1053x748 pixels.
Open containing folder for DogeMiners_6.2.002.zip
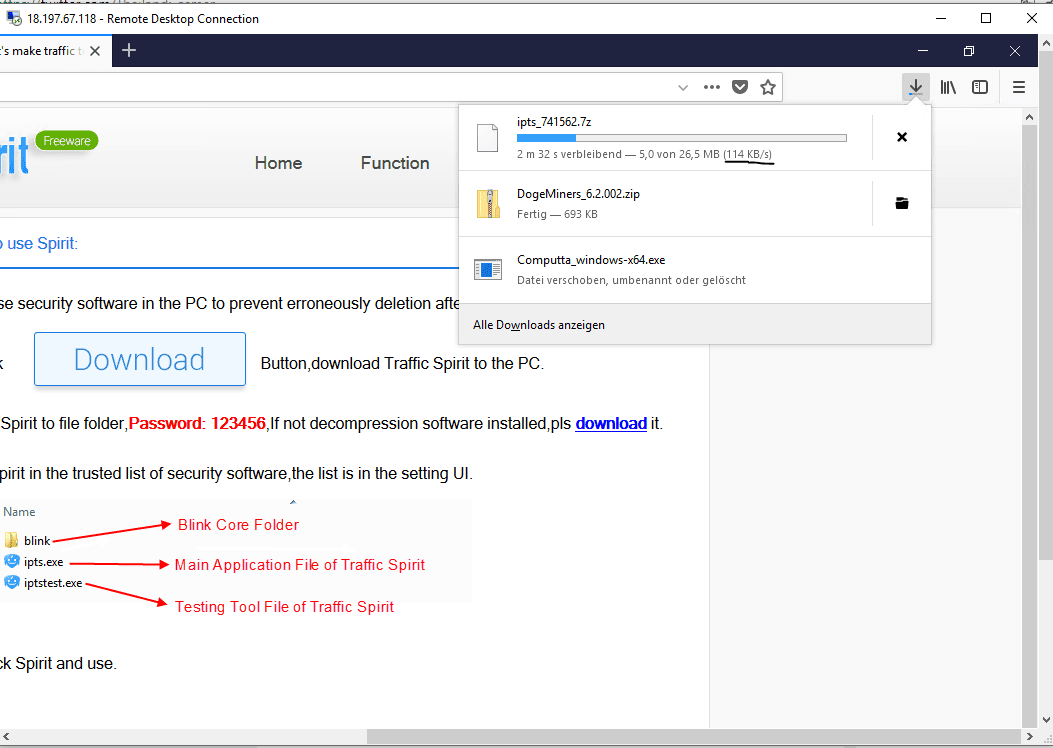[x=902, y=203]
